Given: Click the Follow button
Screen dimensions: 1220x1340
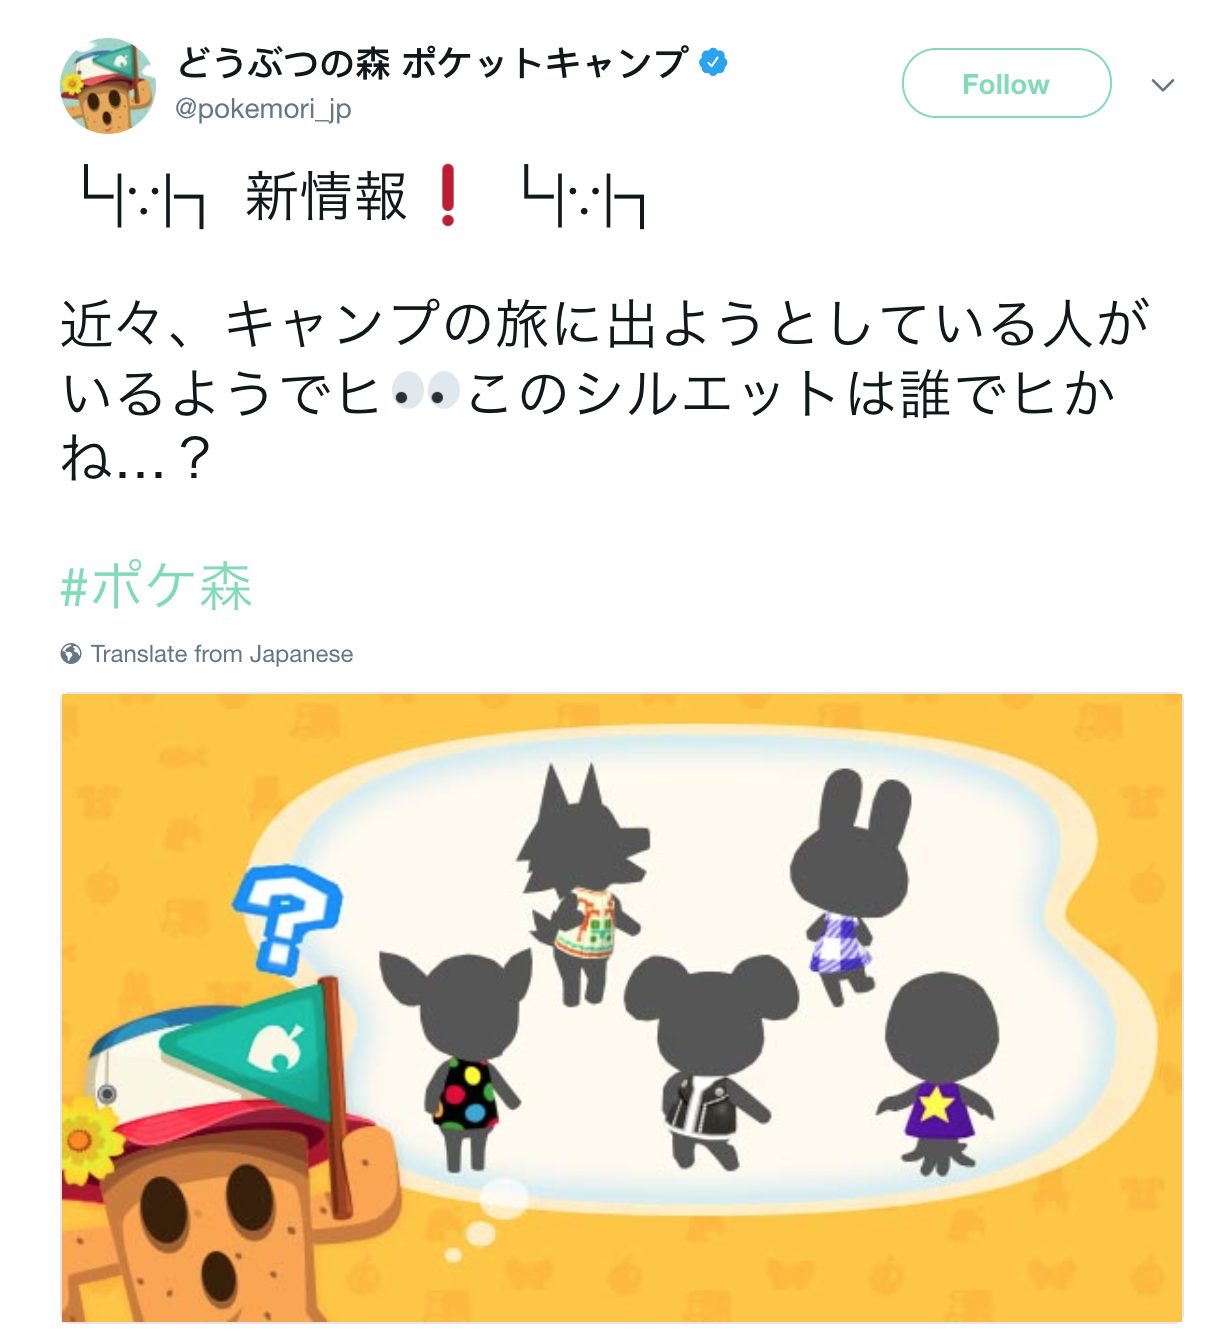Looking at the screenshot, I should [1006, 84].
